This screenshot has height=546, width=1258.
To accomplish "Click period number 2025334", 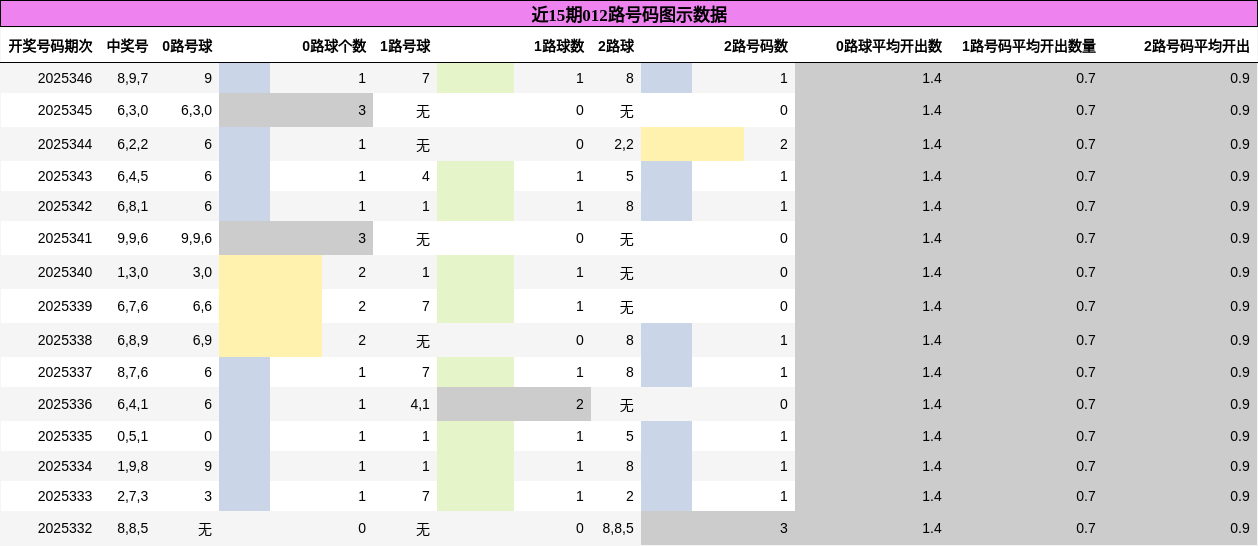I will click(65, 466).
